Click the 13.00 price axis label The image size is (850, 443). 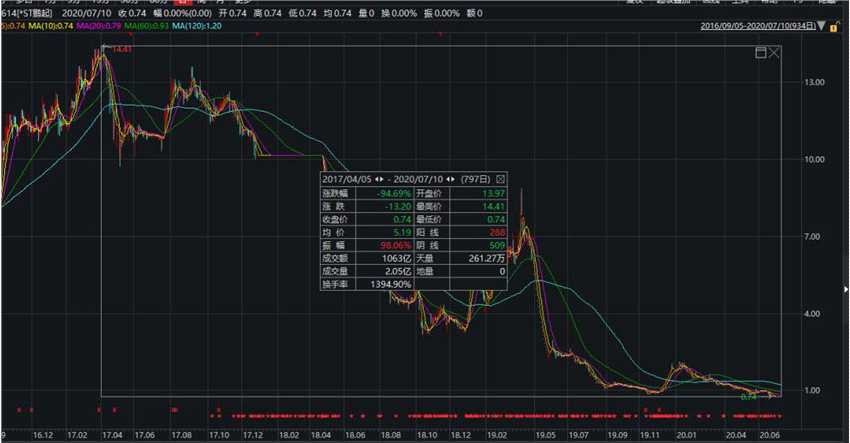[x=813, y=82]
